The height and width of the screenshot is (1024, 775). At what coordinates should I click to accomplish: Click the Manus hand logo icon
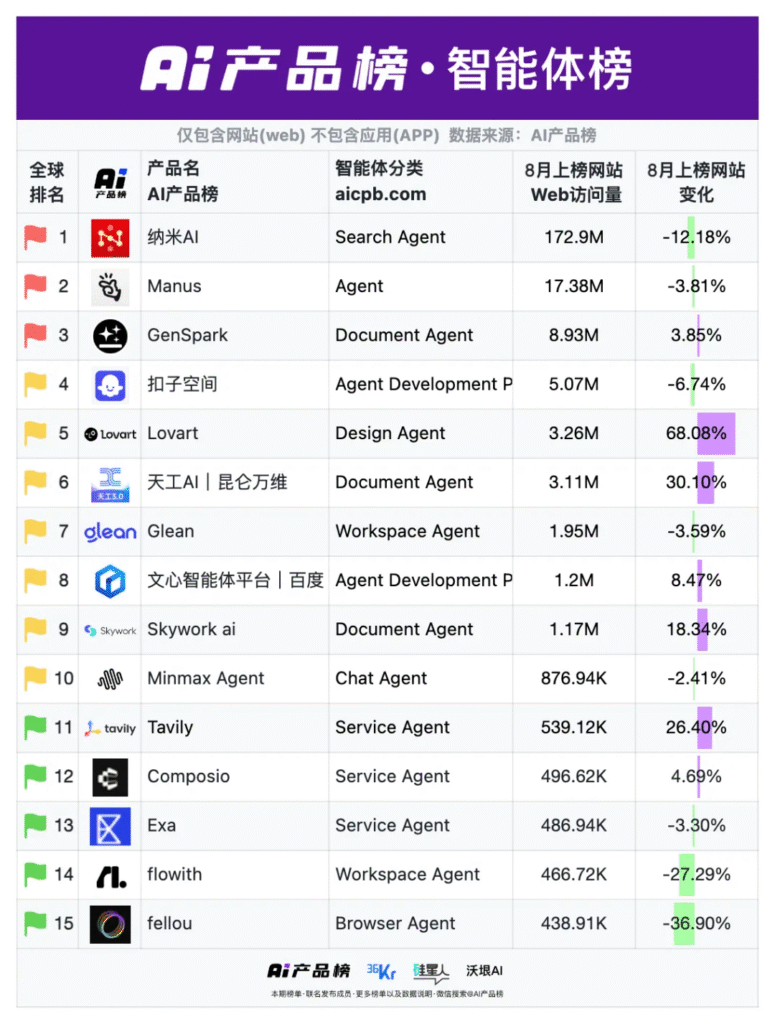tap(110, 287)
